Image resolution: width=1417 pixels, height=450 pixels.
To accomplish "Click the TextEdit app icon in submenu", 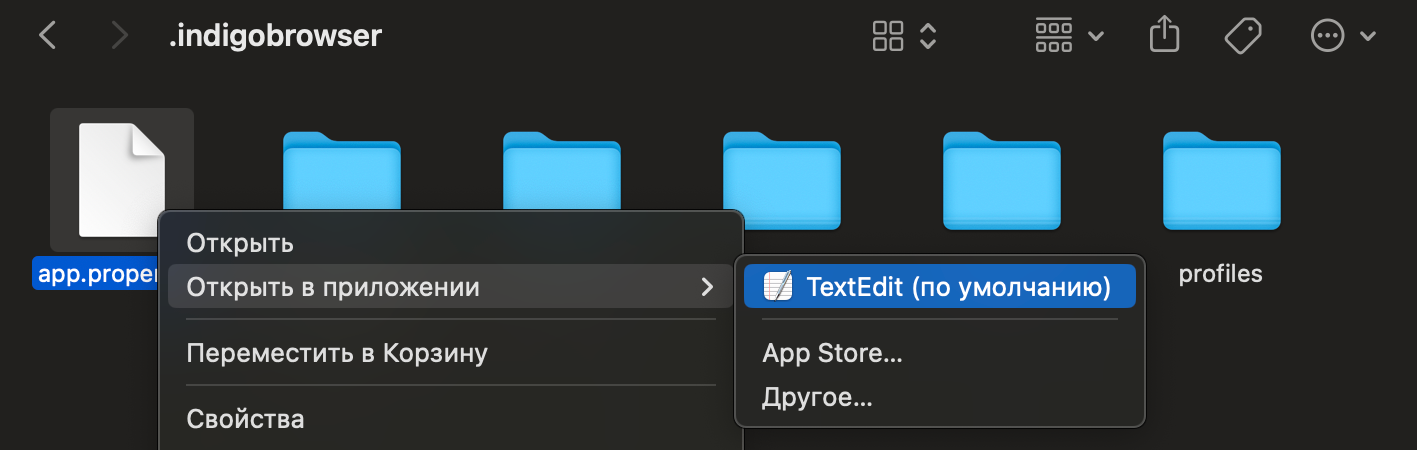I will (777, 287).
